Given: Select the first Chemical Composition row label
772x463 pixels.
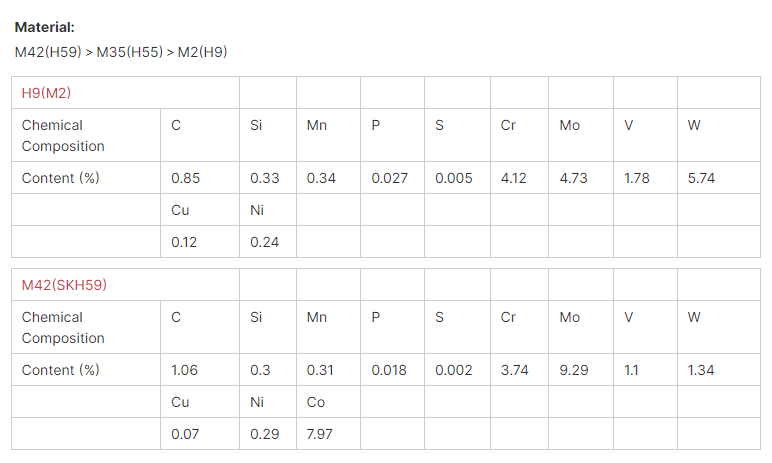Looking at the screenshot, I should tap(63, 135).
